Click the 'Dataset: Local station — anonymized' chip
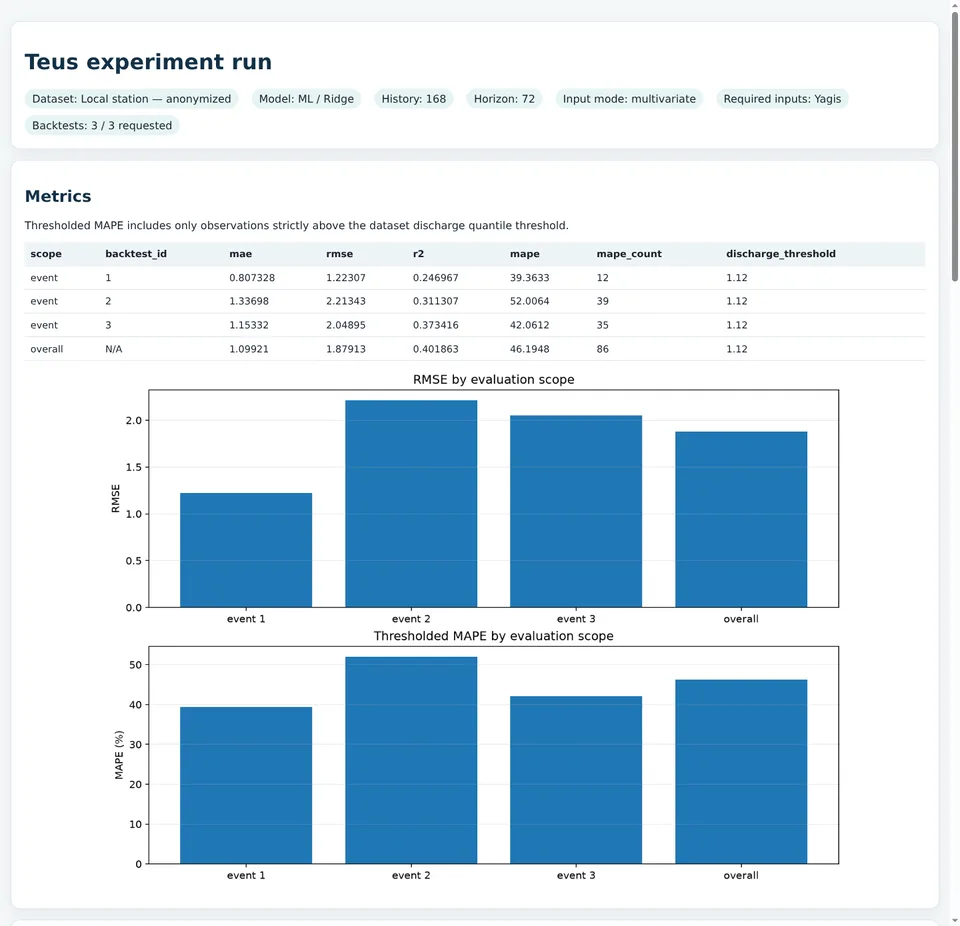This screenshot has width=960, height=926. pyautogui.click(x=132, y=99)
